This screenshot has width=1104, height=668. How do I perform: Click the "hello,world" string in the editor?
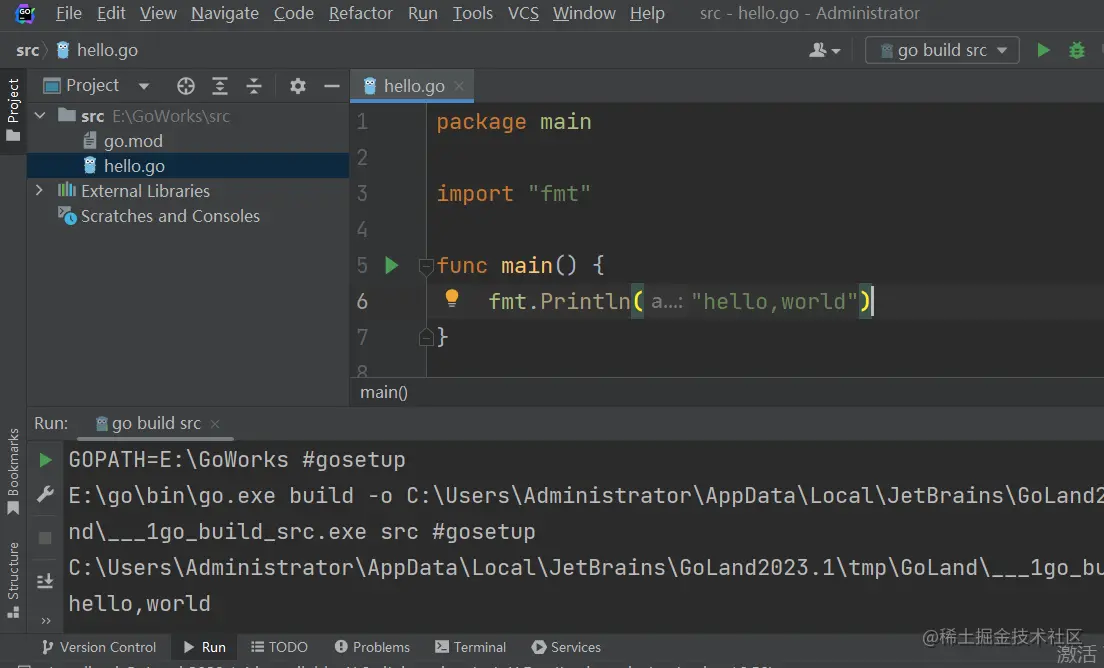(774, 301)
